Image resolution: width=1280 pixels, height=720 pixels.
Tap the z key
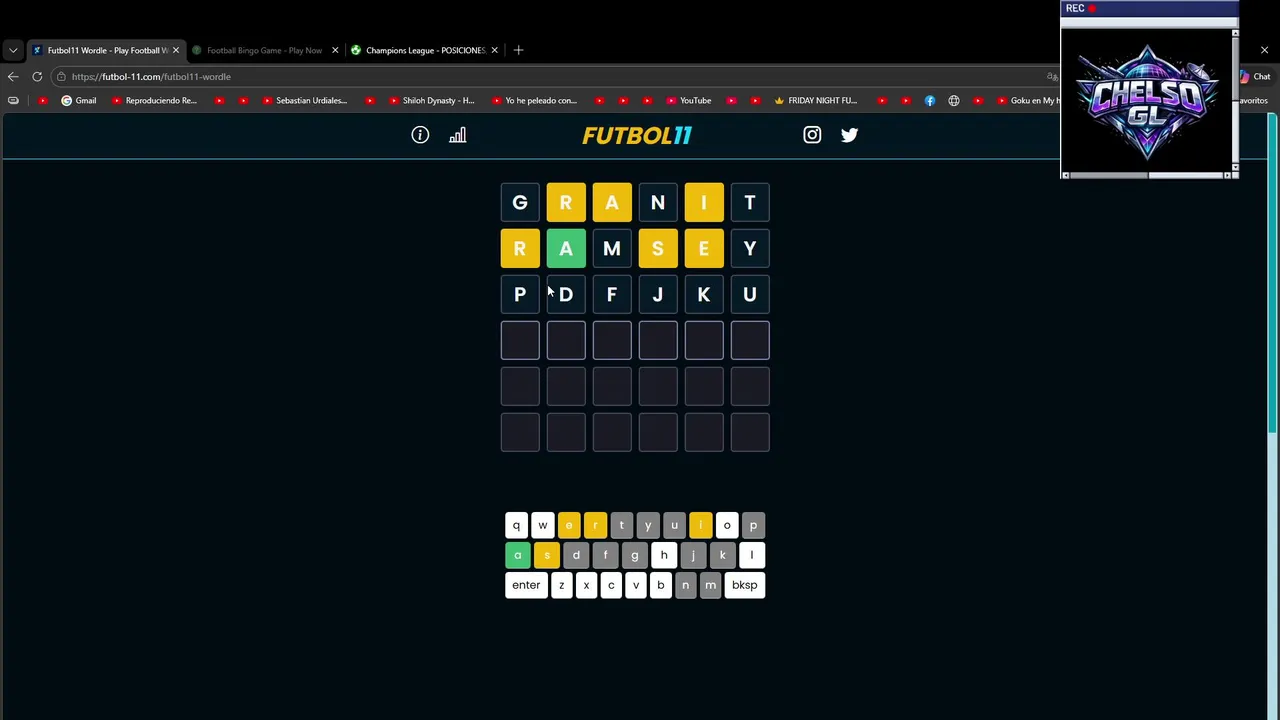click(561, 585)
